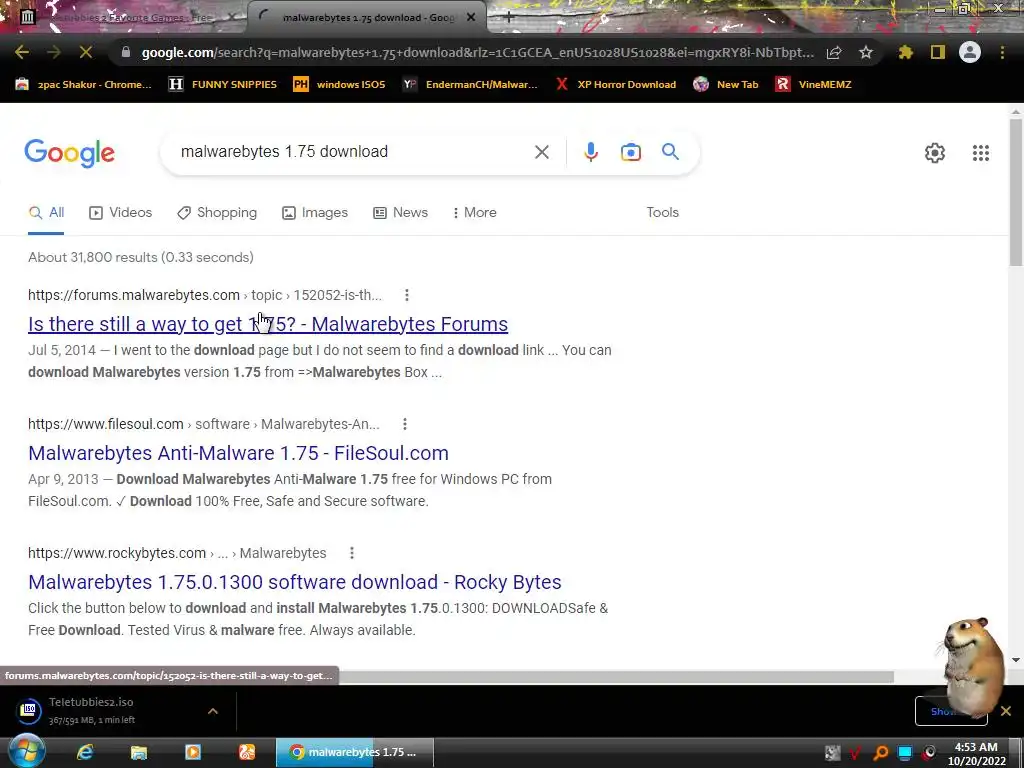Click the https://www.rockybytes.com URL text
The image size is (1024, 768).
[117, 553]
